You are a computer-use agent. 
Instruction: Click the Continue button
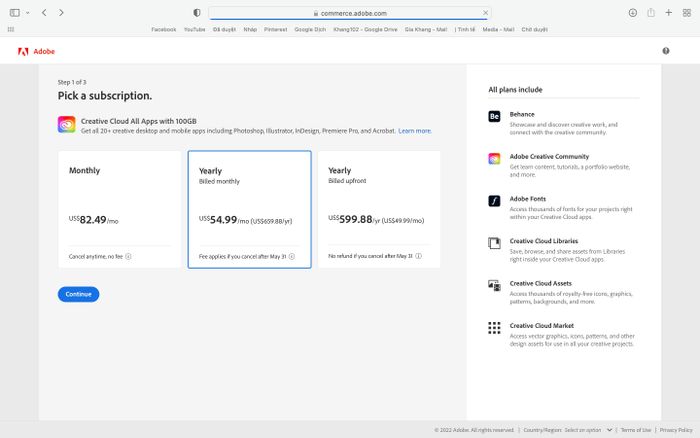click(x=79, y=294)
